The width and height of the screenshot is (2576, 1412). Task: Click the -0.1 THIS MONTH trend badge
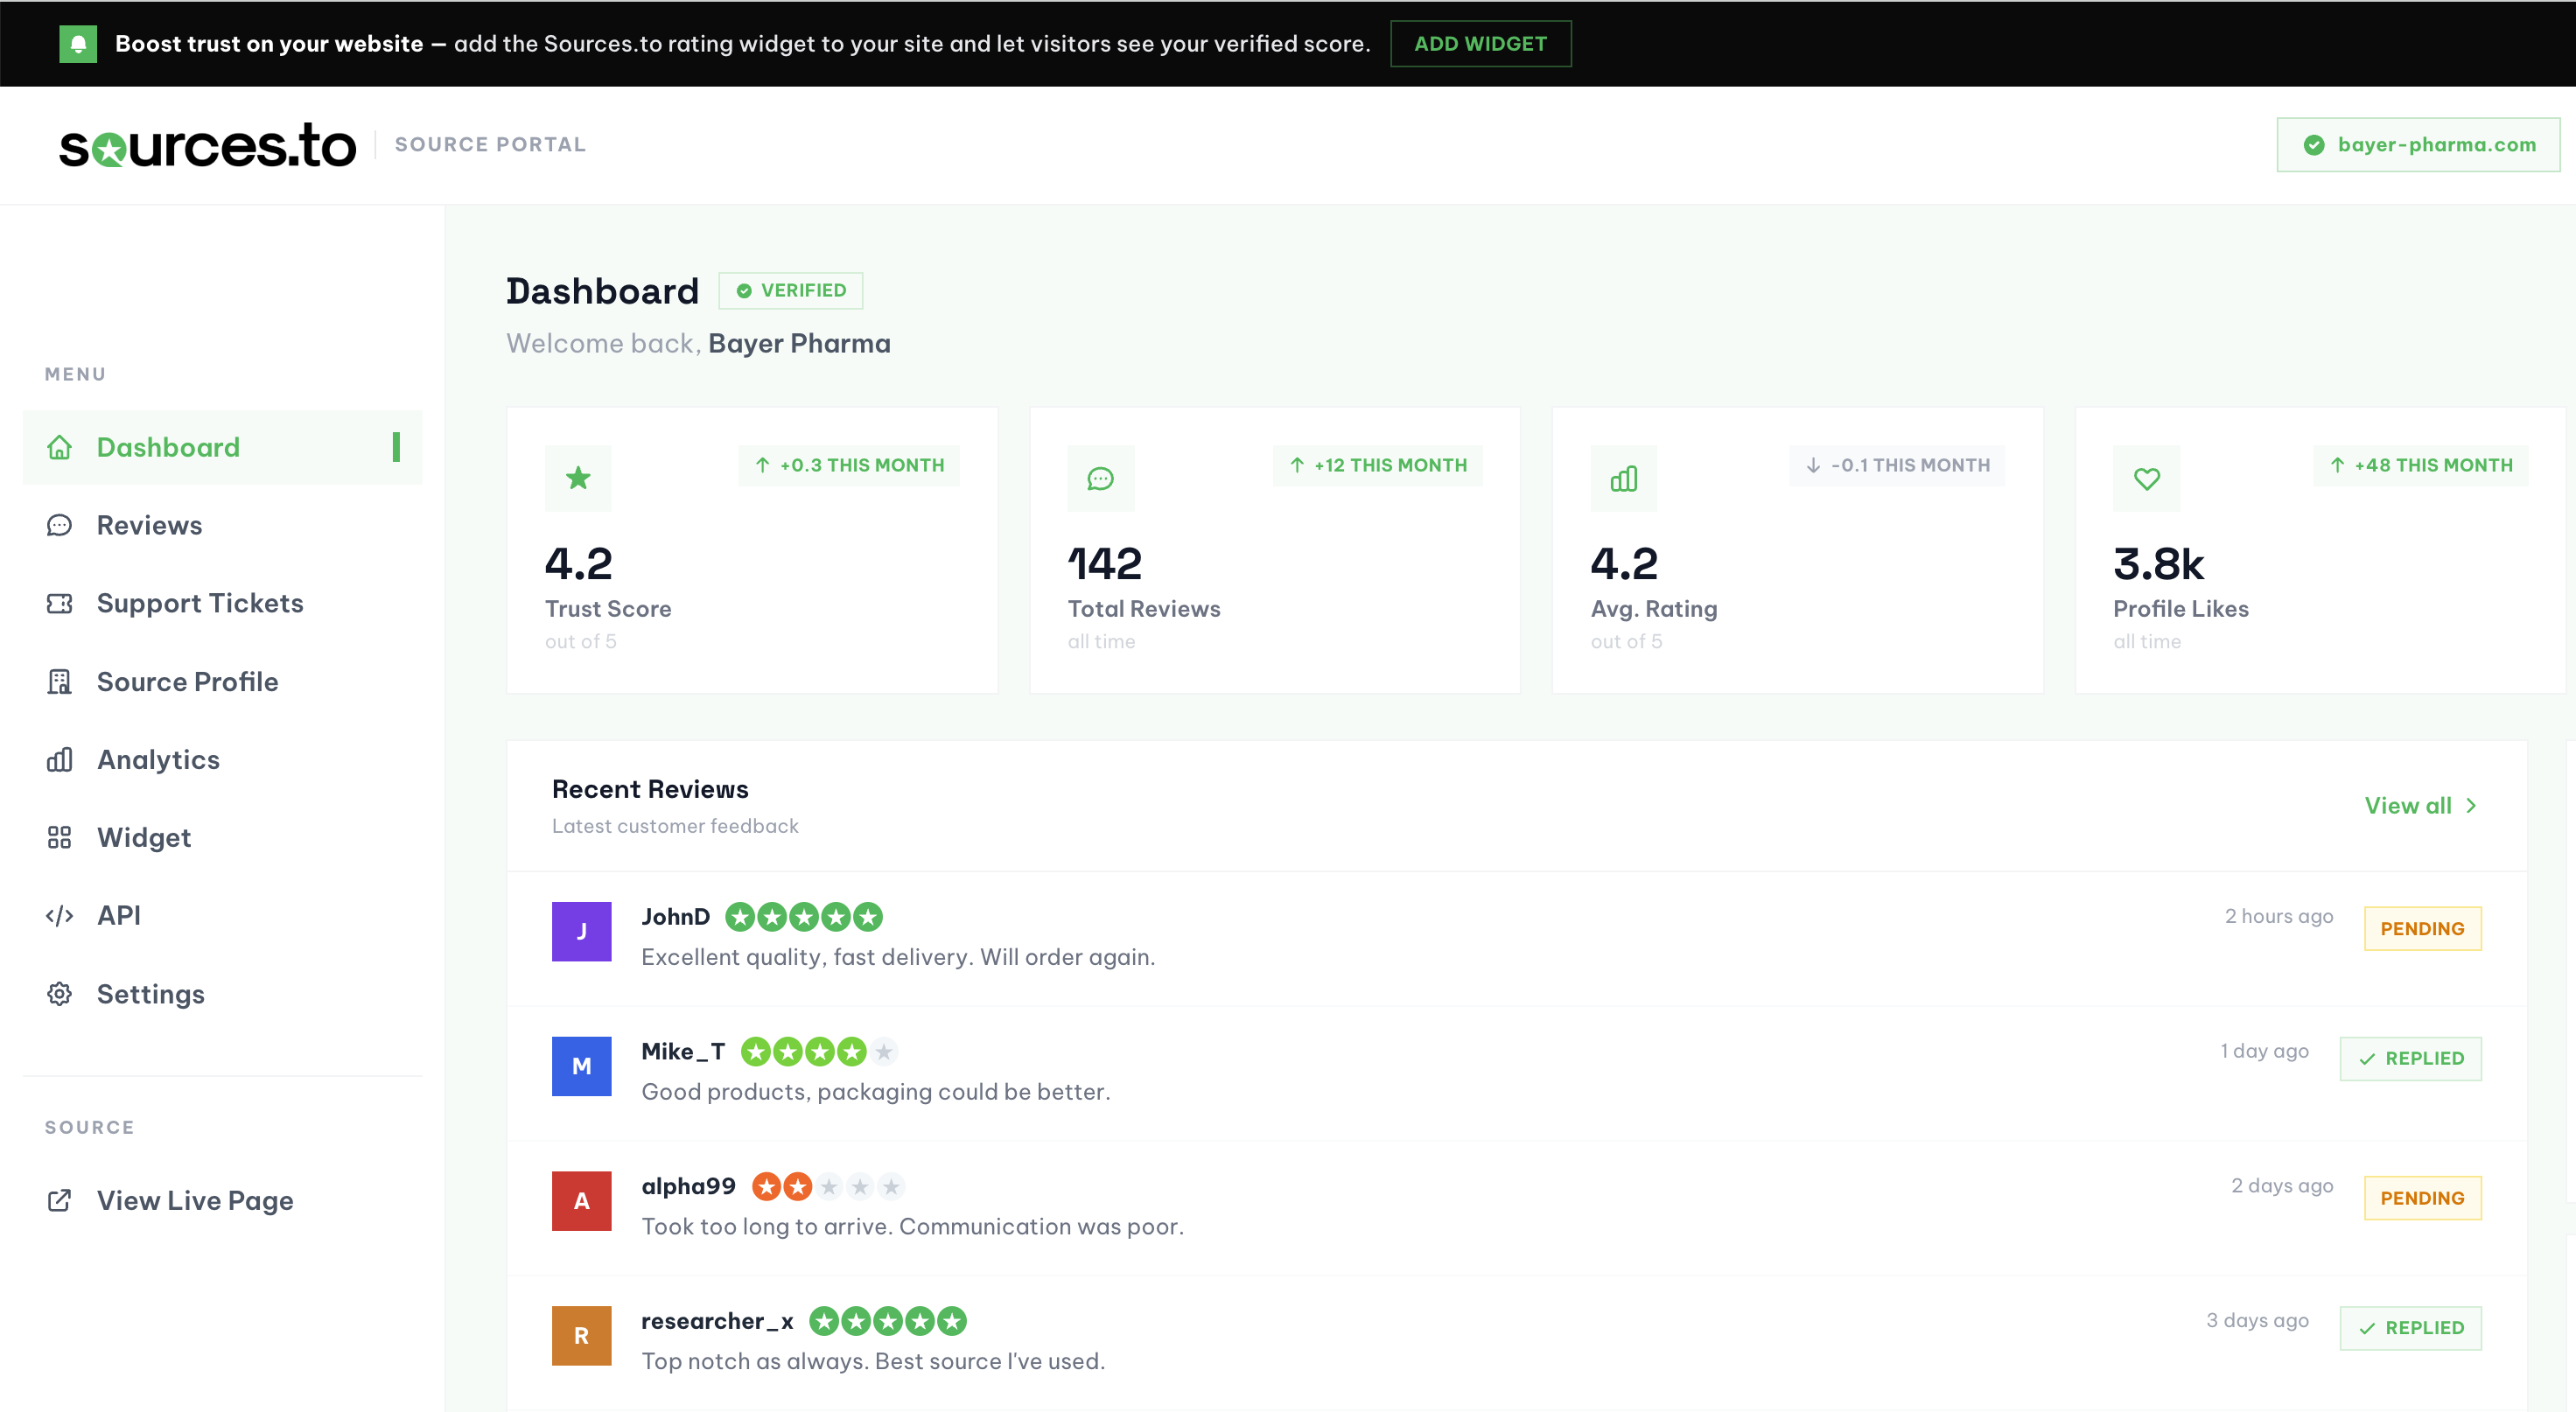click(x=1896, y=465)
